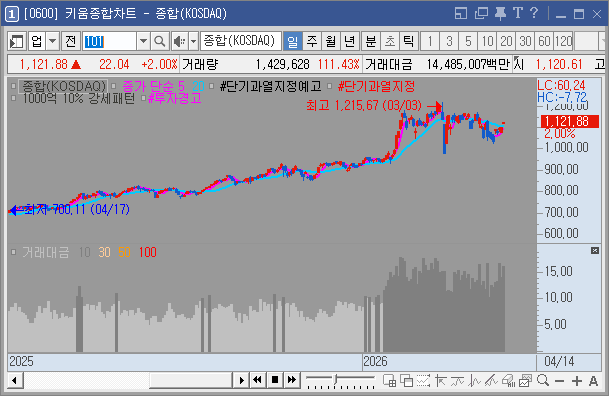This screenshot has width=609, height=396.
Task: Fast-forward the chart replay
Action: [292, 380]
